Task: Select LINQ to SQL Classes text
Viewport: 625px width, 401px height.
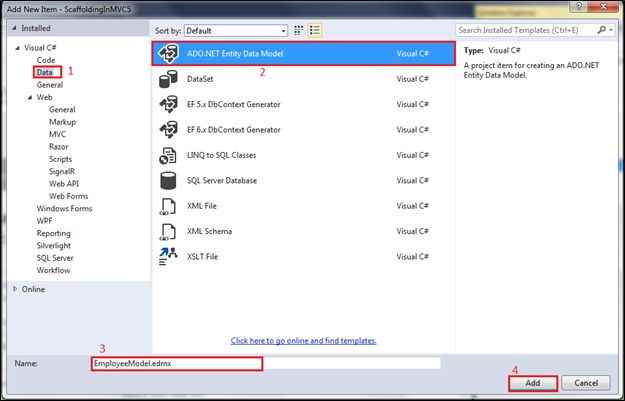Action: 222,155
